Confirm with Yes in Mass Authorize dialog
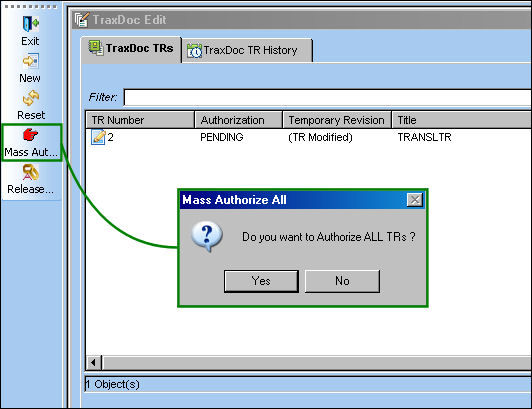Screen dimensions: 532x409 [261, 281]
